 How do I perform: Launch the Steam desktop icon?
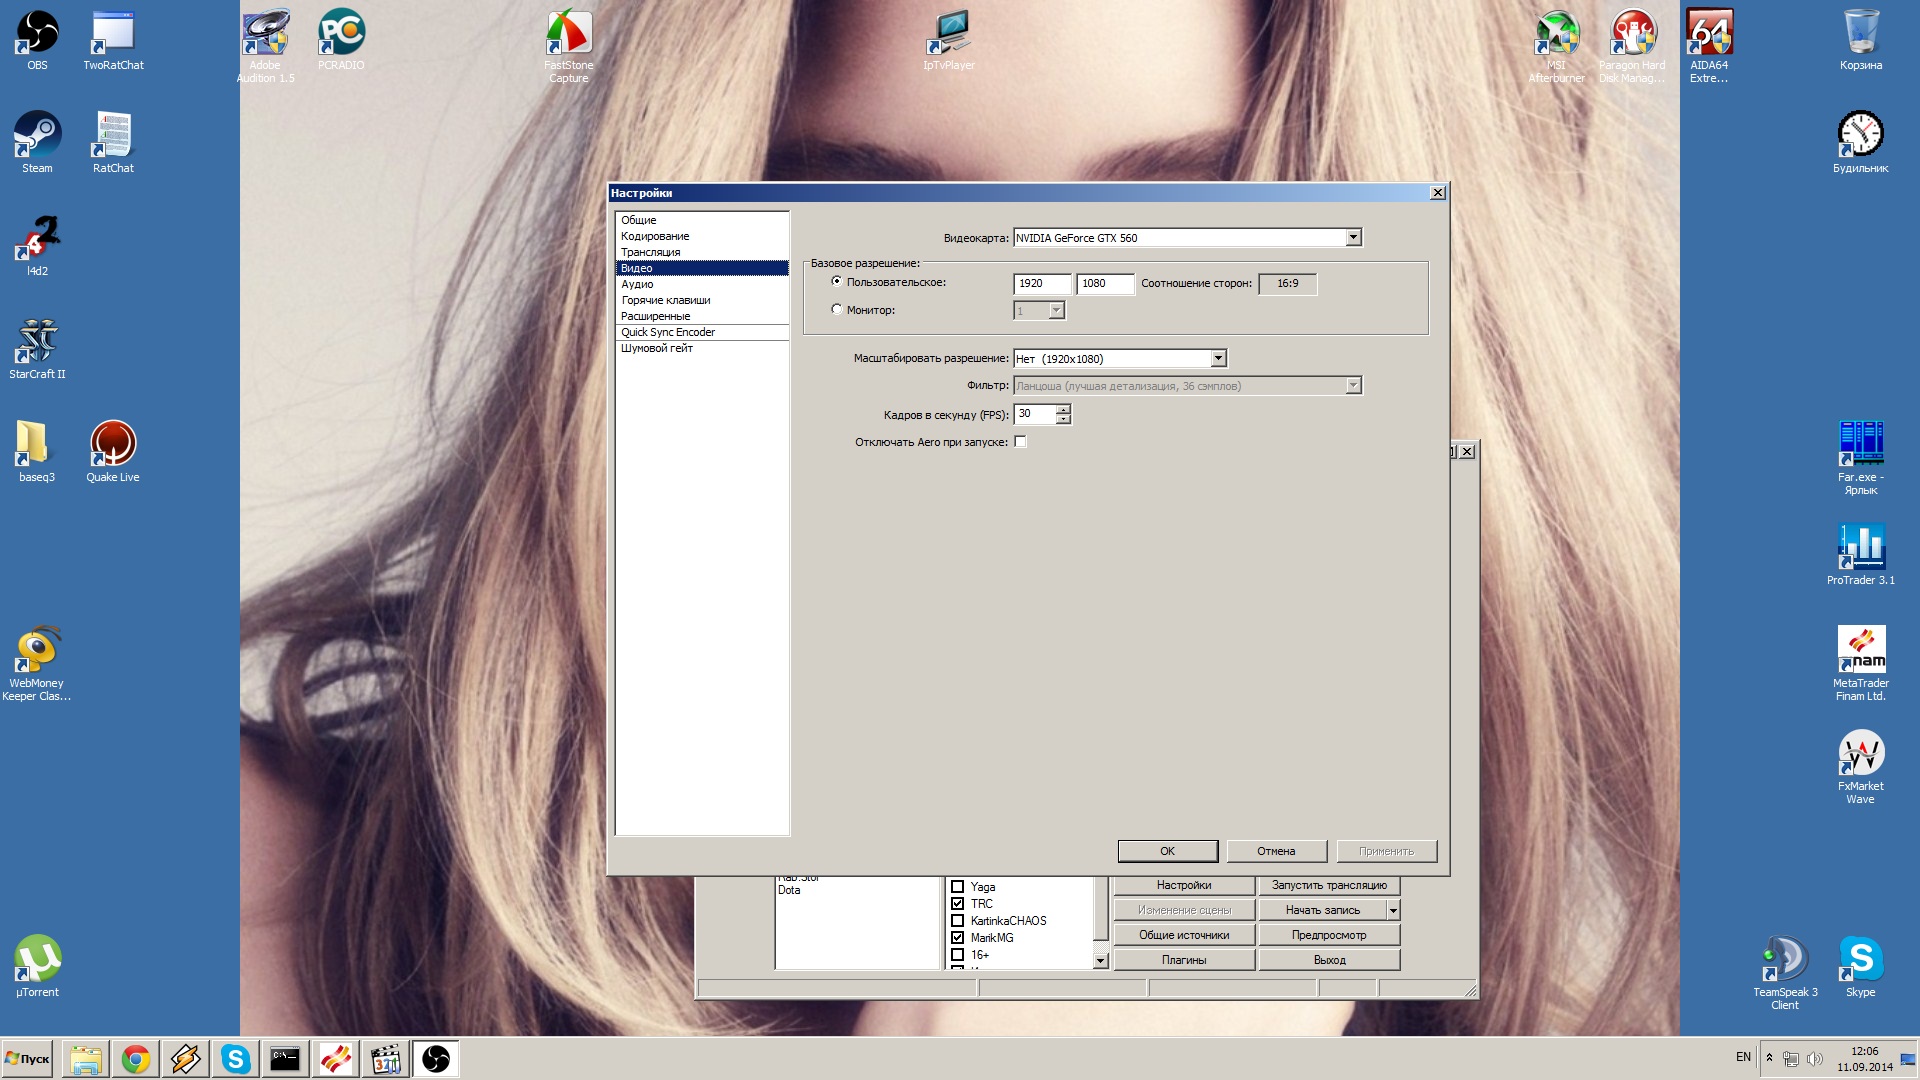(x=37, y=135)
